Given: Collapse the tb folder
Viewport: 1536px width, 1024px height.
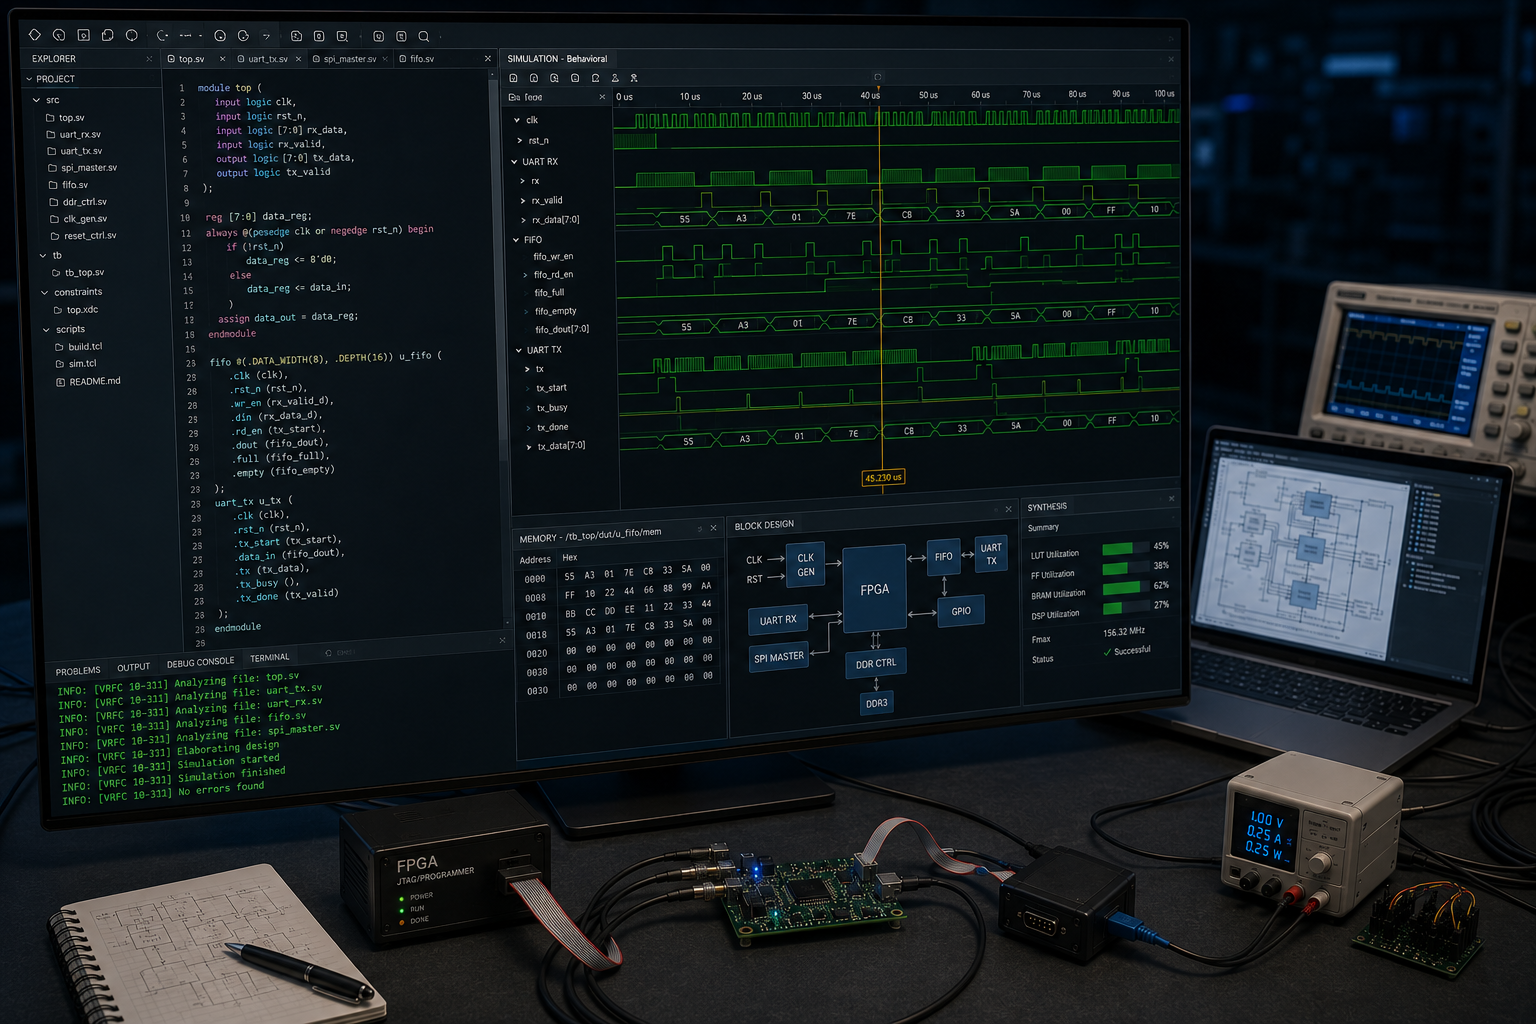Looking at the screenshot, I should [x=43, y=255].
